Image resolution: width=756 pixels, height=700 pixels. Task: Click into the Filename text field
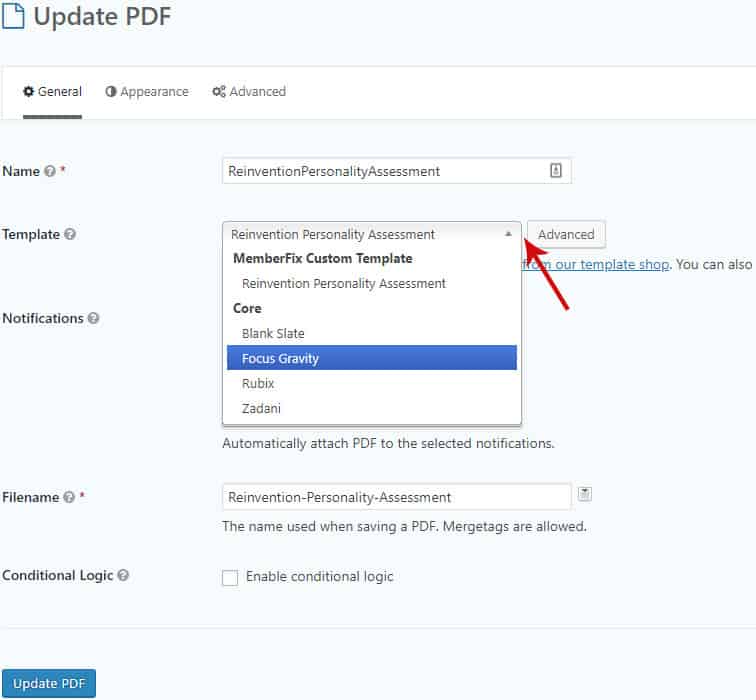coord(396,497)
